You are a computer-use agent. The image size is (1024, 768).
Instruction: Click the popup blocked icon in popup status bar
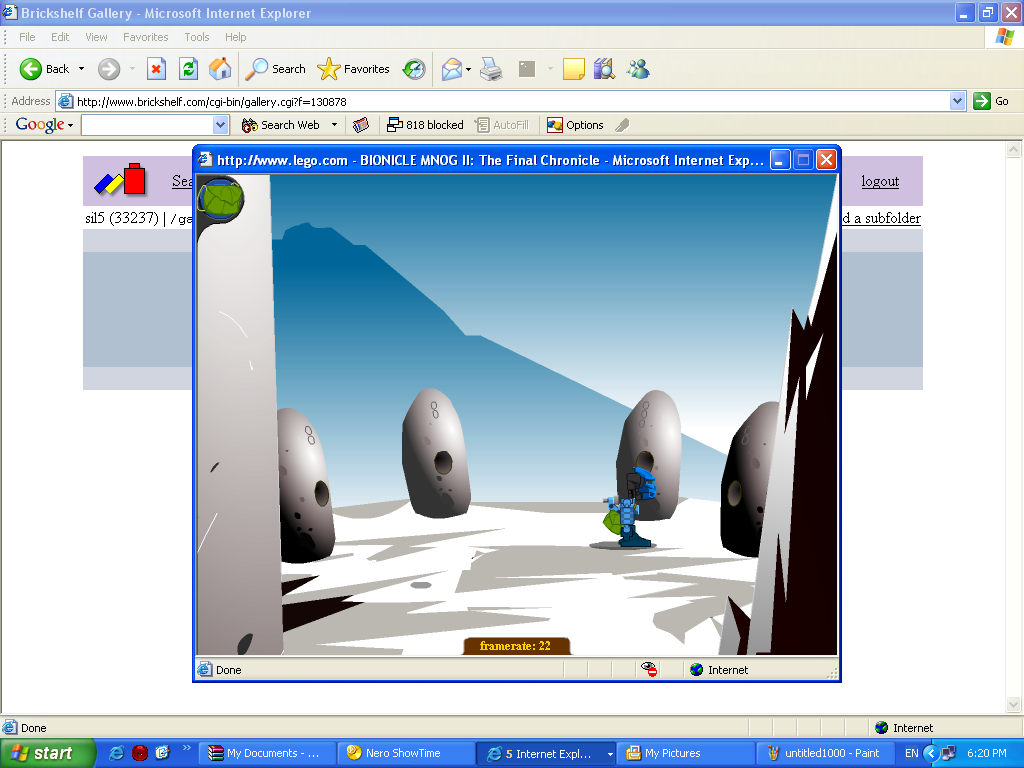click(648, 669)
